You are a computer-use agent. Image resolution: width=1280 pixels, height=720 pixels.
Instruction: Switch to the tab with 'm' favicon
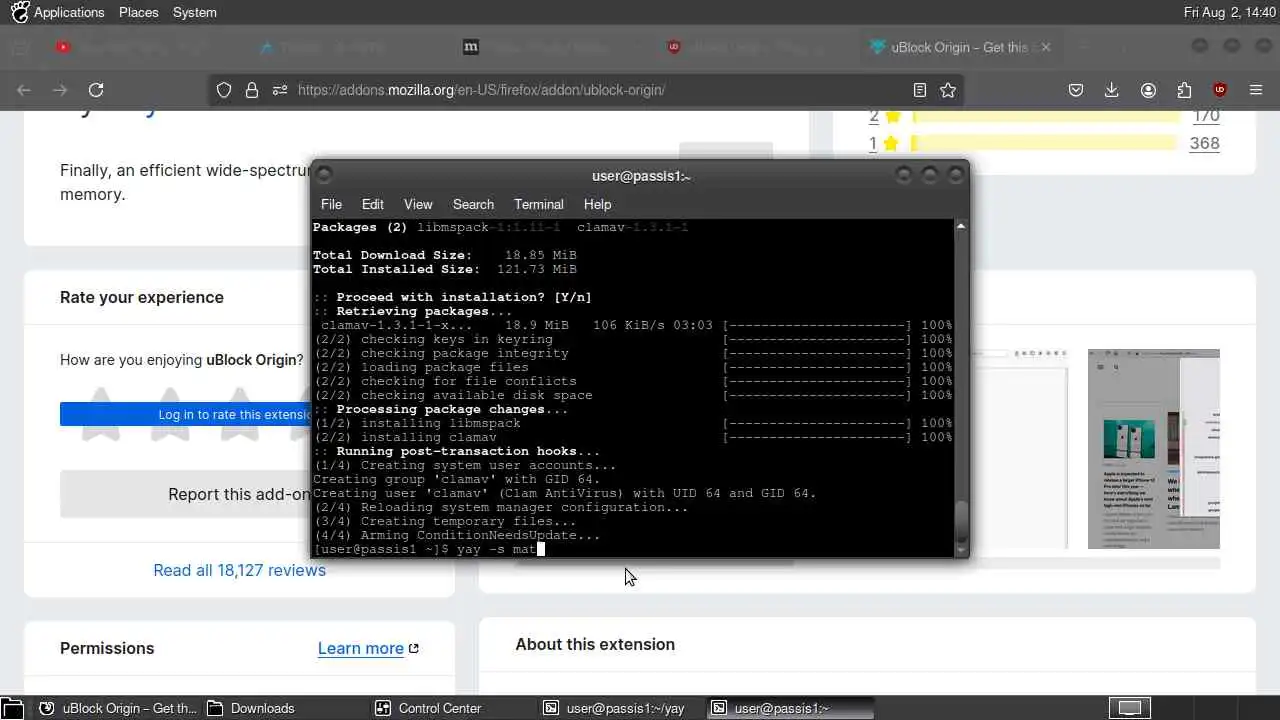tap(471, 47)
